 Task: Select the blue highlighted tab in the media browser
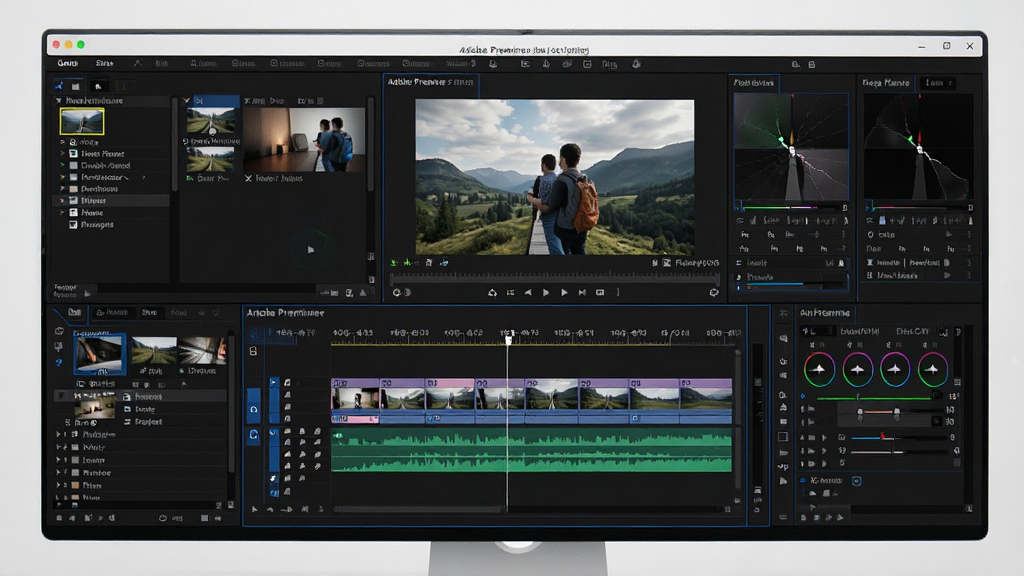click(x=216, y=101)
